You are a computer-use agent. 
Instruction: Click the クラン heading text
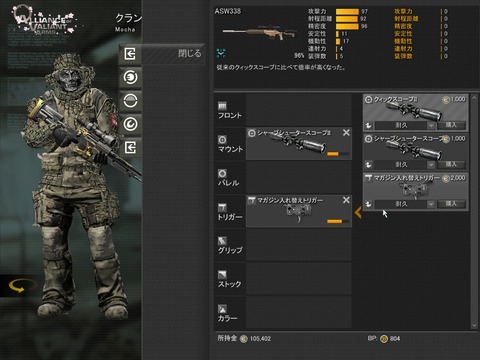click(x=128, y=18)
